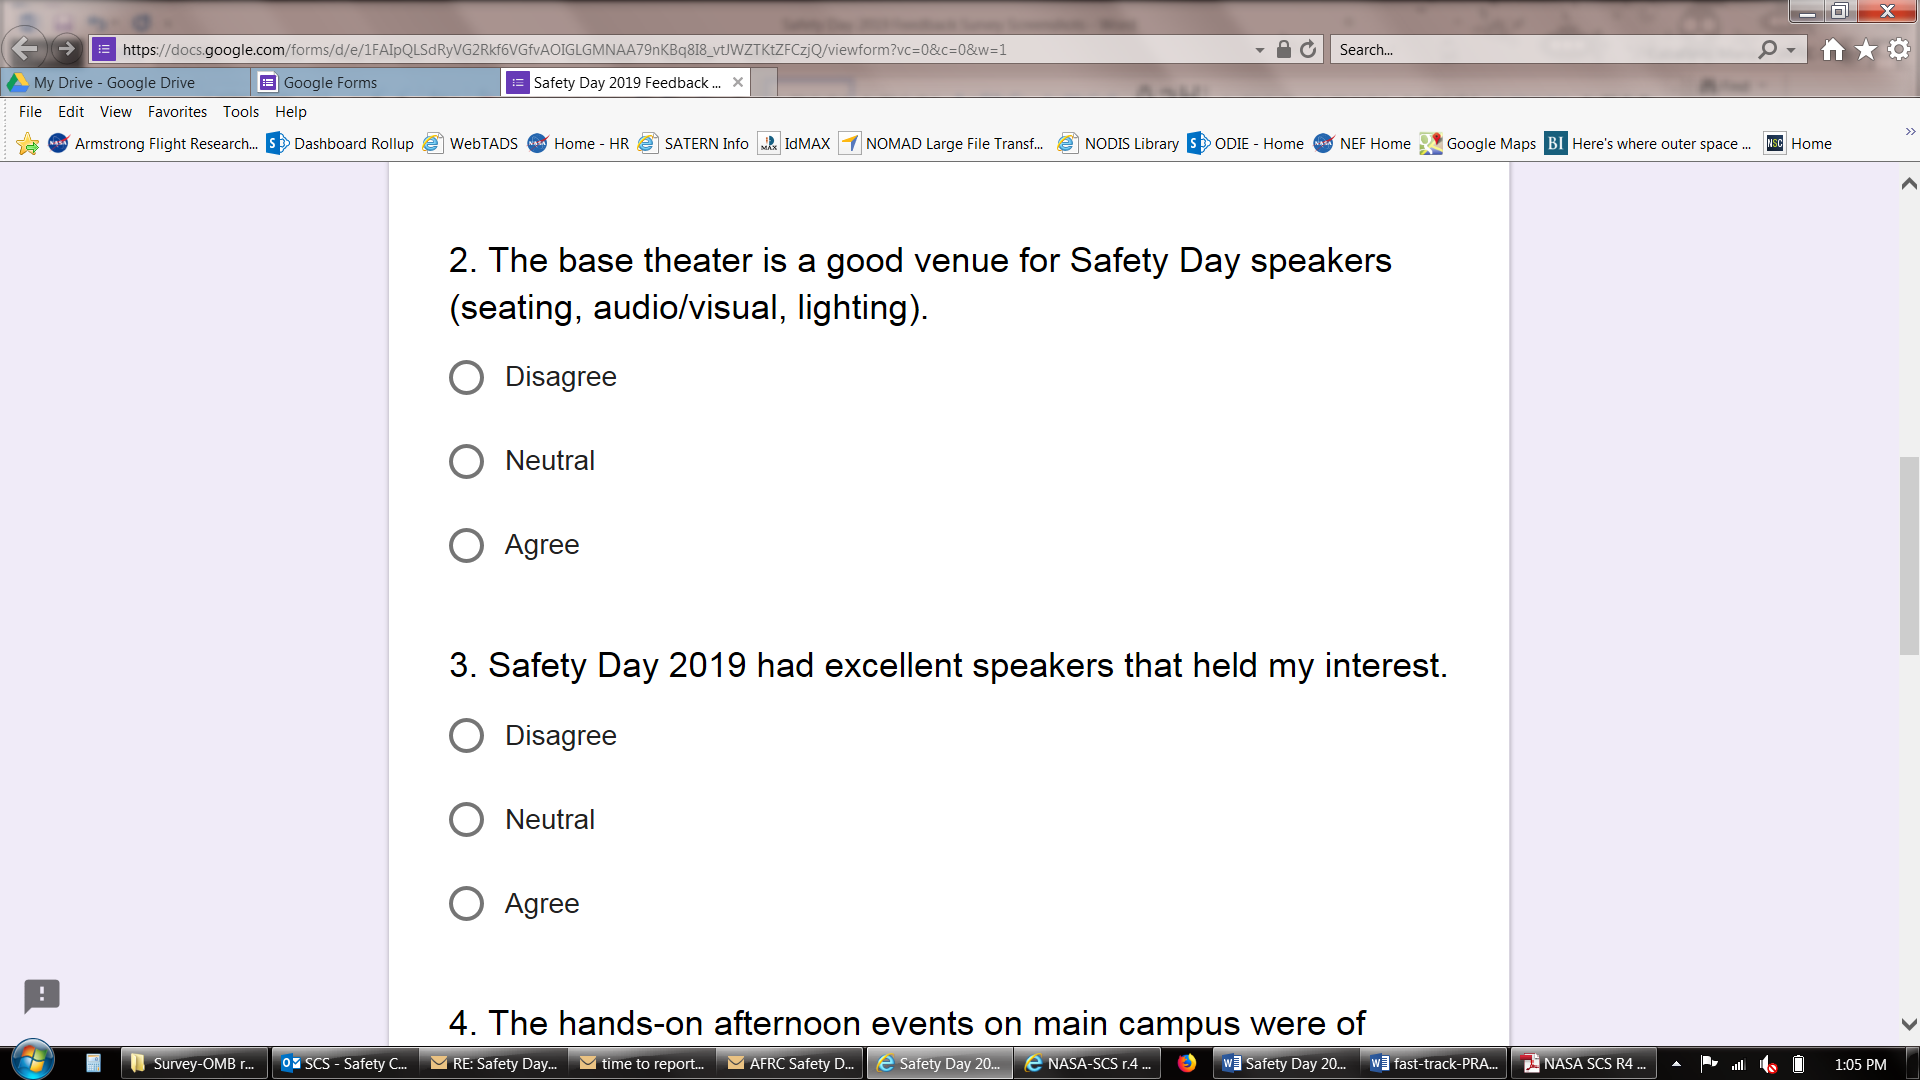Select Agree for excellent speakers question
This screenshot has width=1920, height=1080.
click(466, 903)
